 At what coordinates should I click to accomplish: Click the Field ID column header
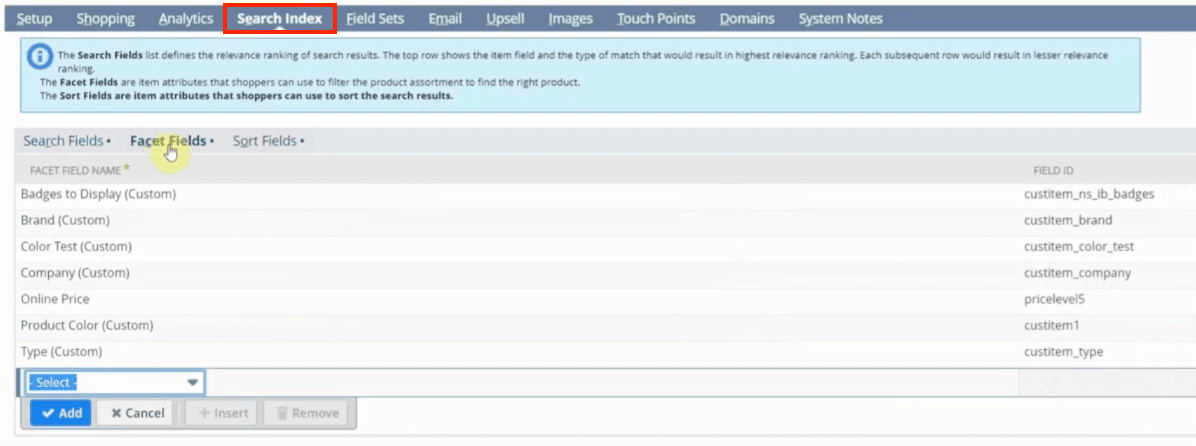click(1053, 171)
